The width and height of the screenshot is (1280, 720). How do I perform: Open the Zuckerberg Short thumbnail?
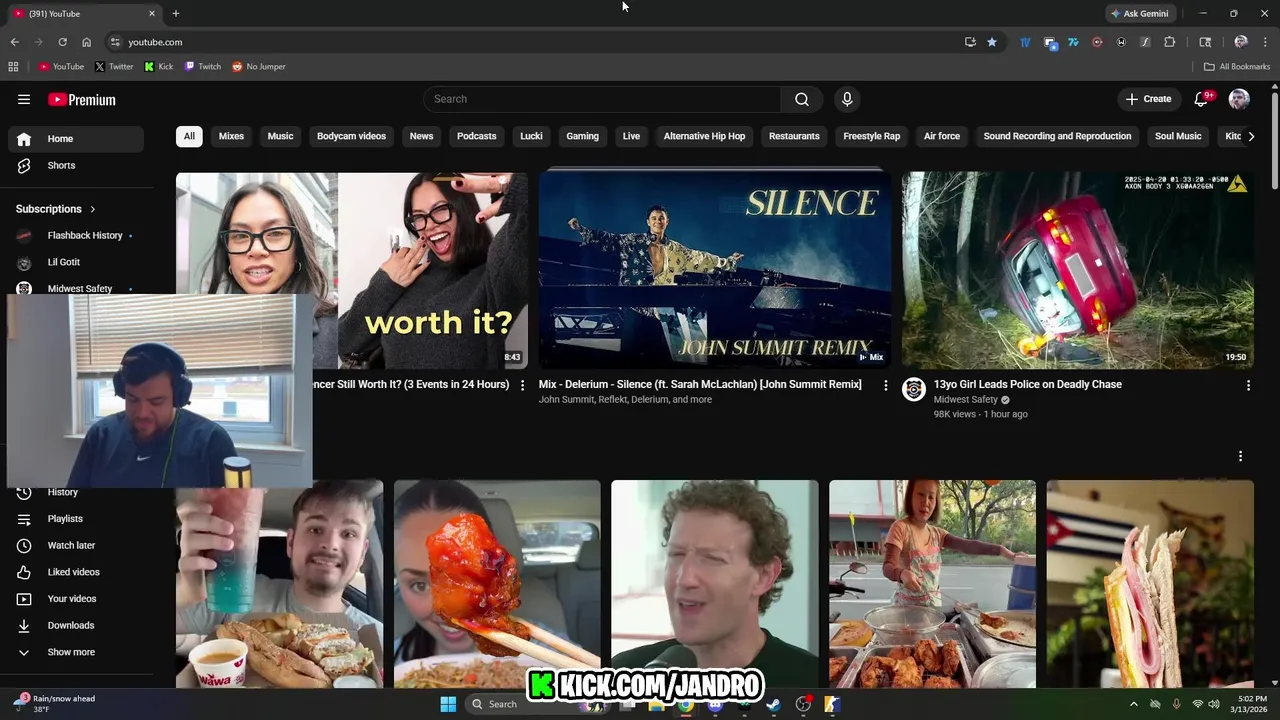pyautogui.click(x=714, y=584)
